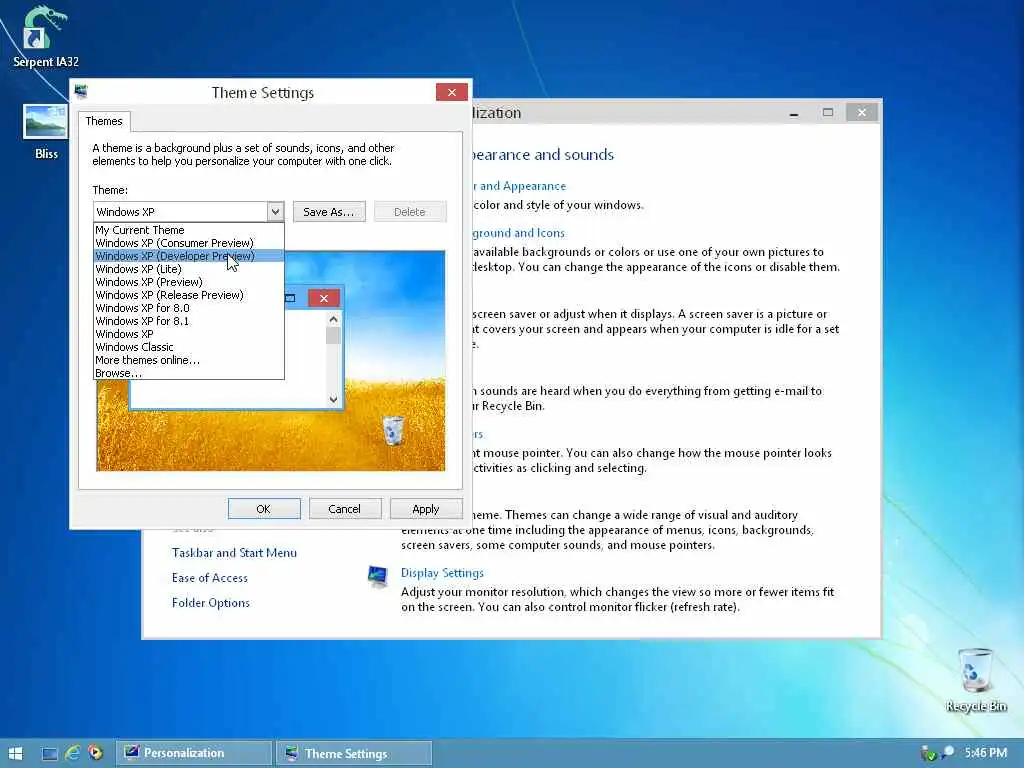Open Background and Icons link in Personalization
Image resolution: width=1024 pixels, height=768 pixels.
(x=518, y=233)
